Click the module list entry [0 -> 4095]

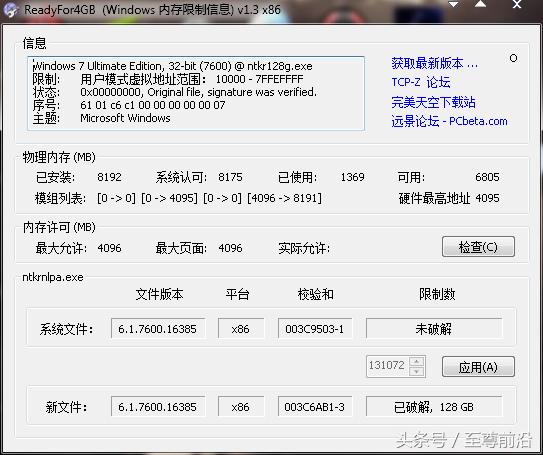click(169, 198)
